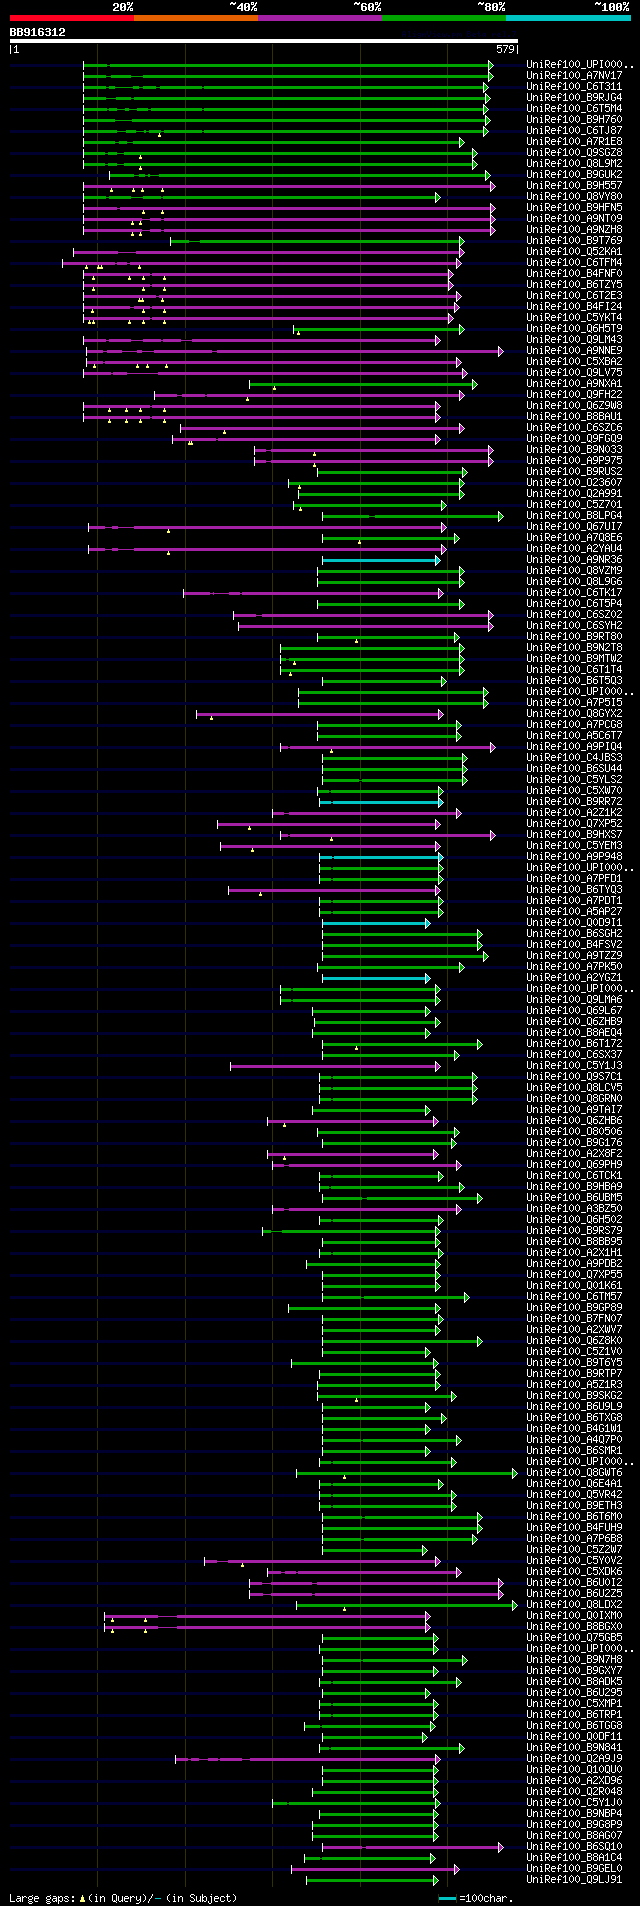640x1906 pixels.
Task: Click the white BB916312 query bar
Action: click(x=264, y=41)
